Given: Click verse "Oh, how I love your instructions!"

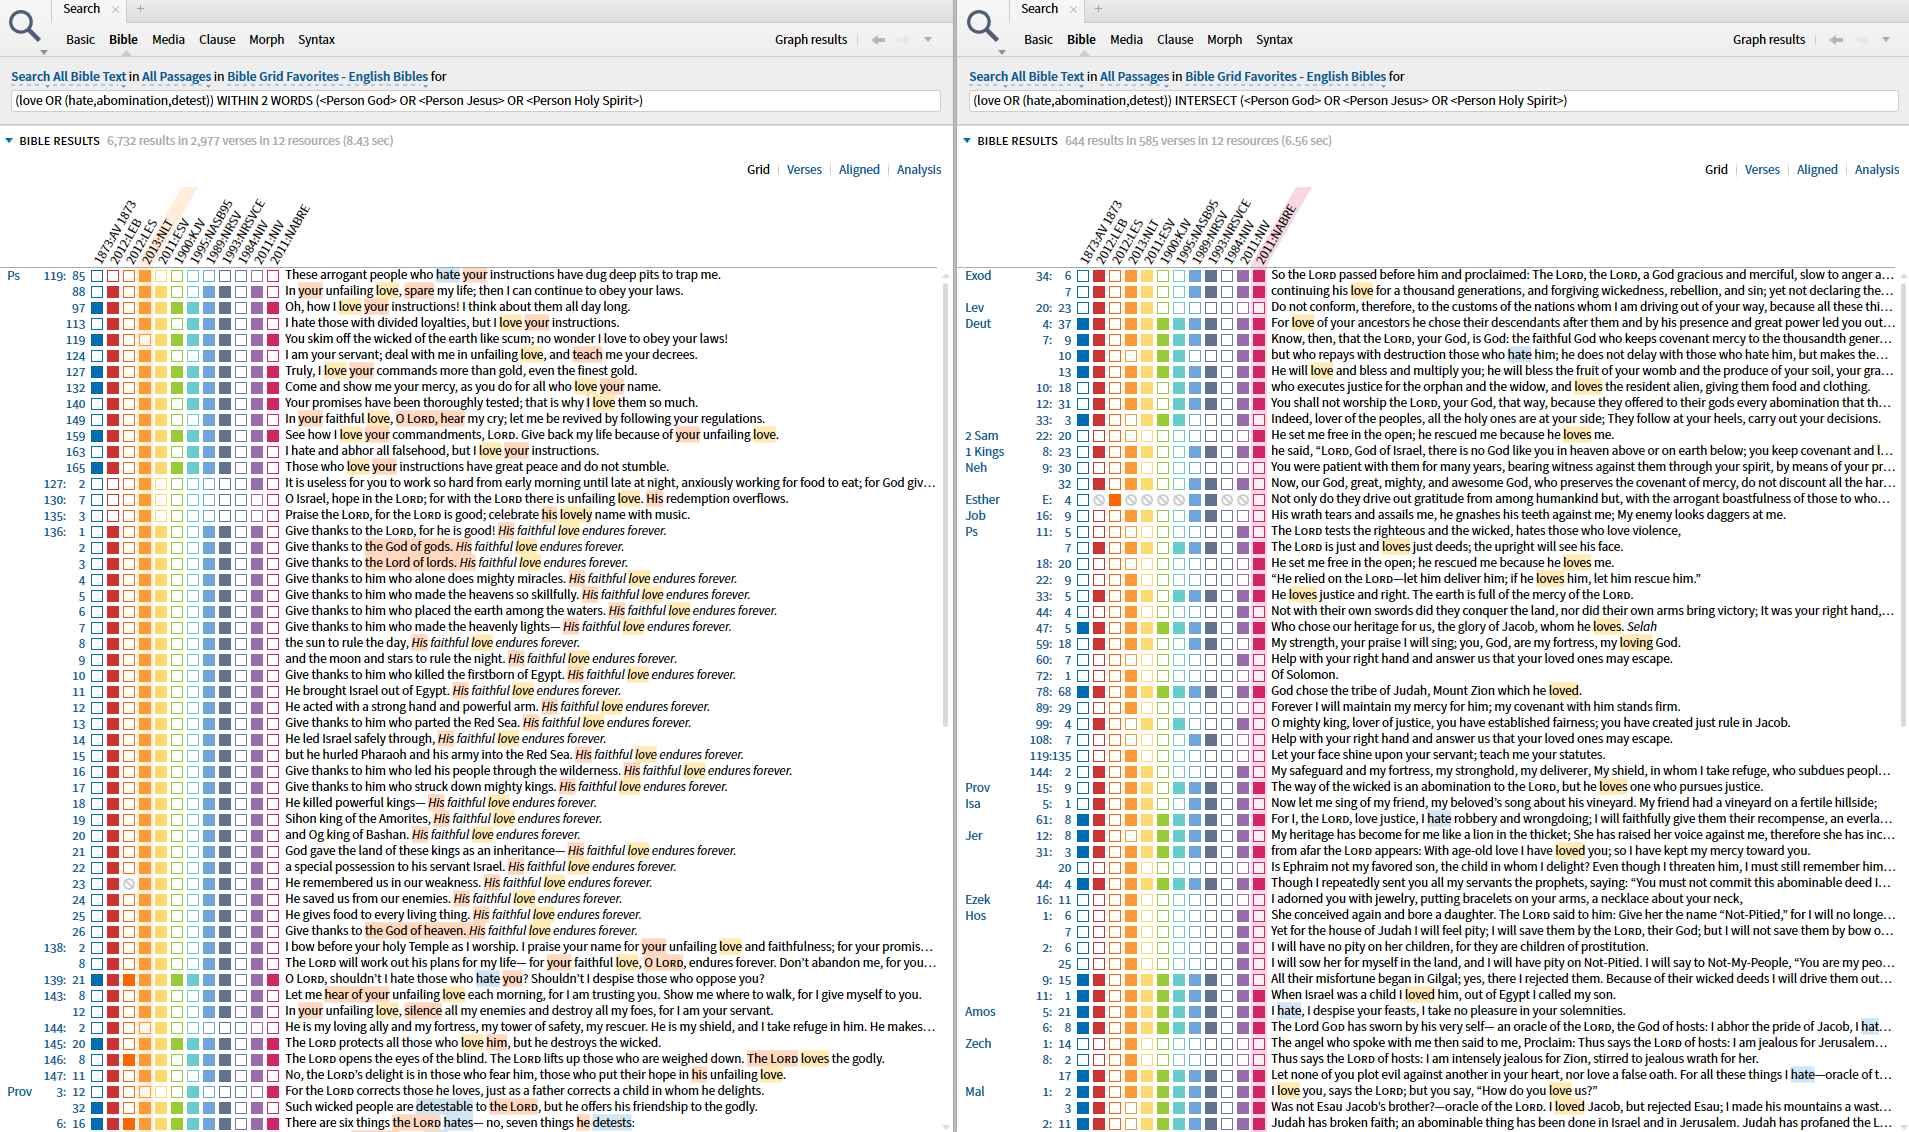Looking at the screenshot, I should pos(458,307).
